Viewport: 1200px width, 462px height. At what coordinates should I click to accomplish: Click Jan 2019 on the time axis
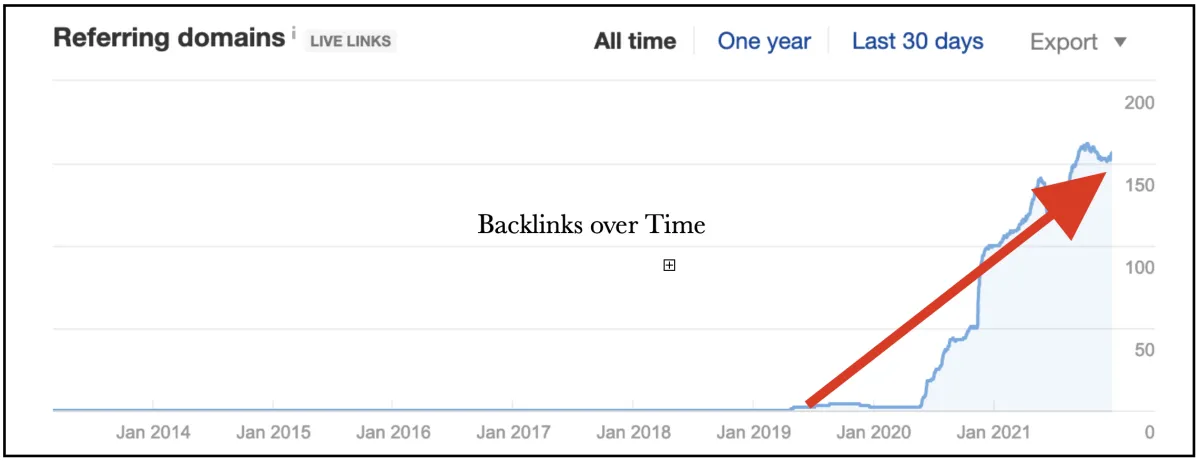pos(754,433)
